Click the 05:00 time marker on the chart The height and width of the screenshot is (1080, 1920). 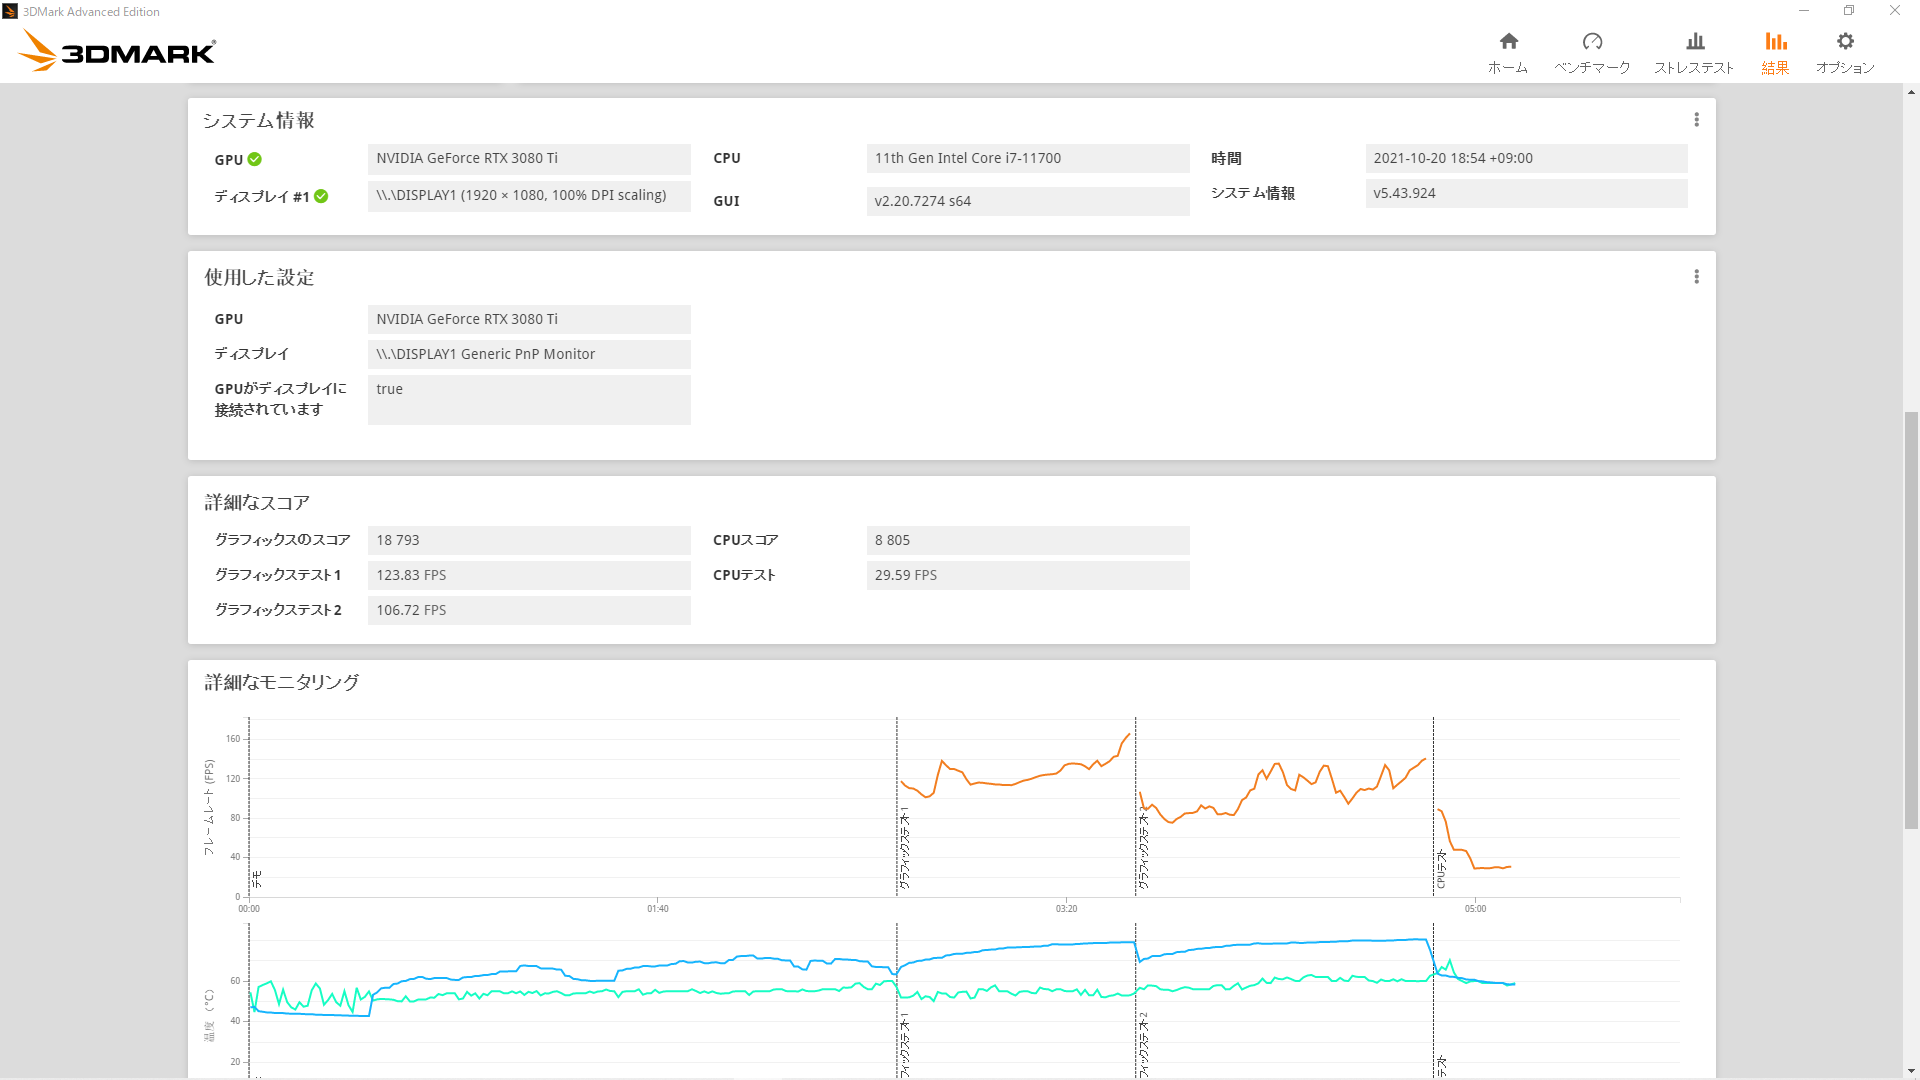(x=1475, y=908)
